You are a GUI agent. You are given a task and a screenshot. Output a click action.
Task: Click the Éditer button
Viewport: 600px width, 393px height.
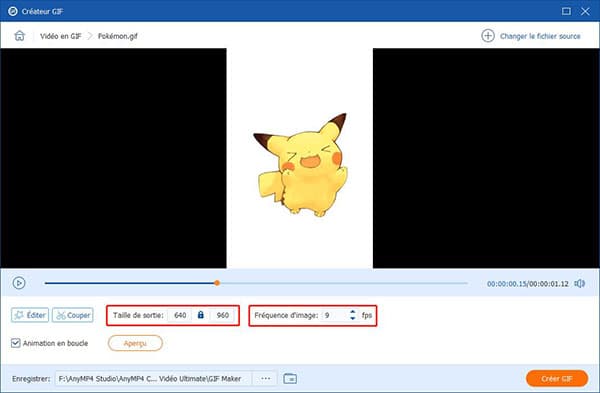tap(30, 315)
